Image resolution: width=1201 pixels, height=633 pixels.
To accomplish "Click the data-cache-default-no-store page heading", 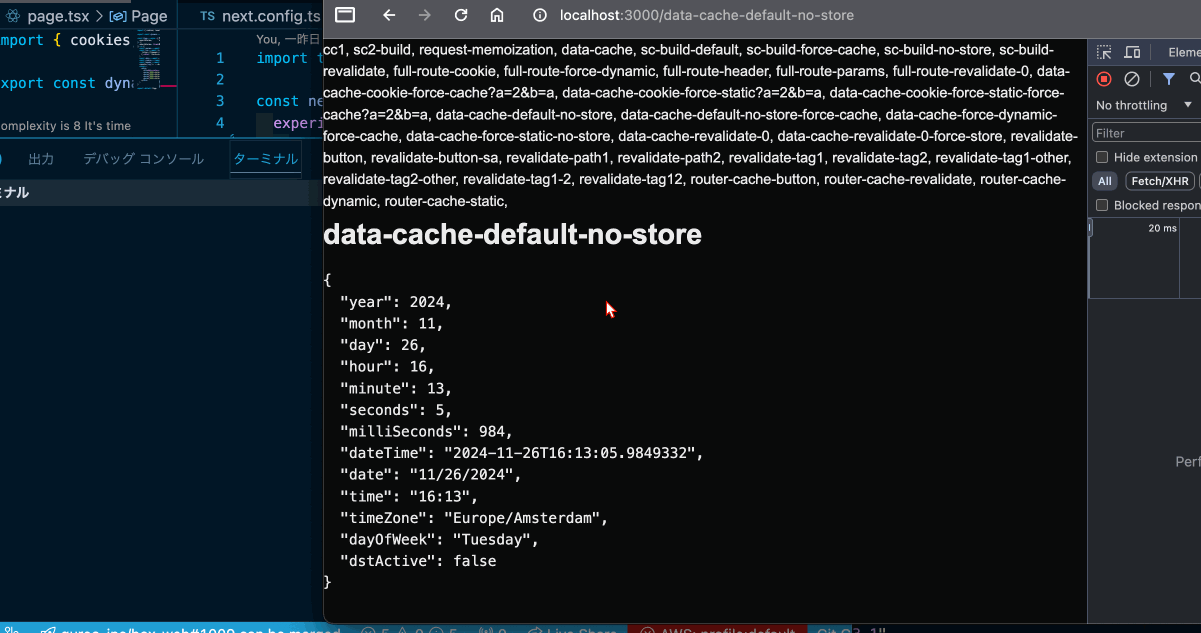I will (512, 235).
